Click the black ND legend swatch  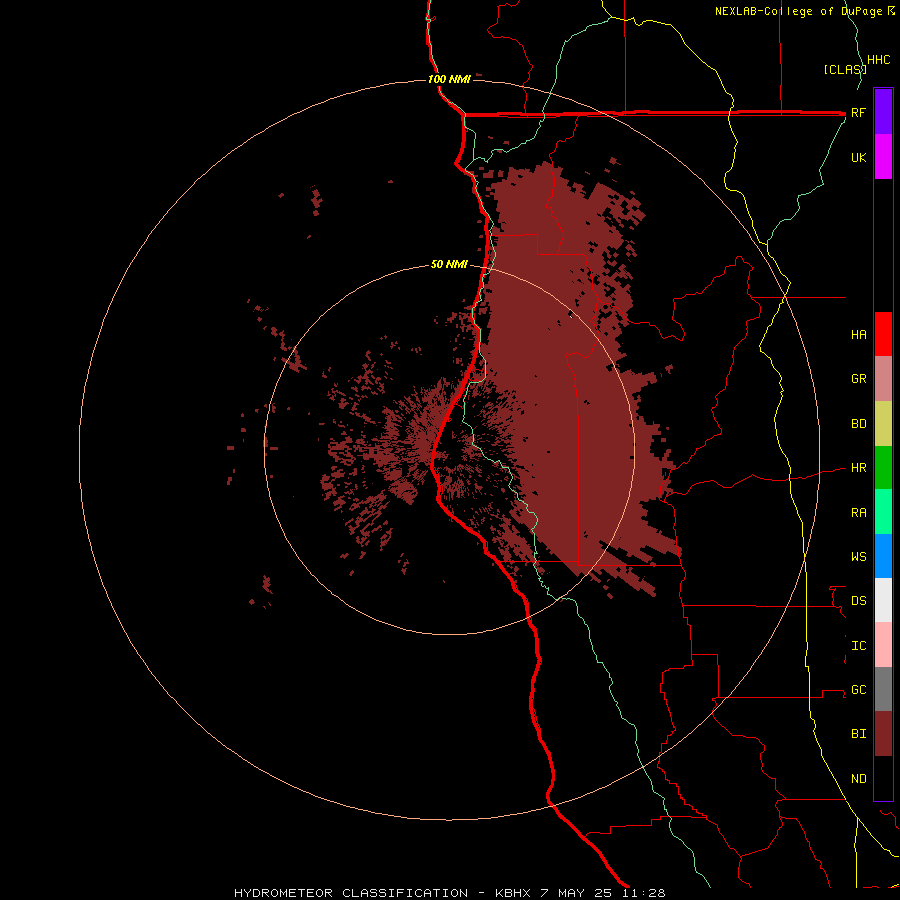pyautogui.click(x=883, y=778)
